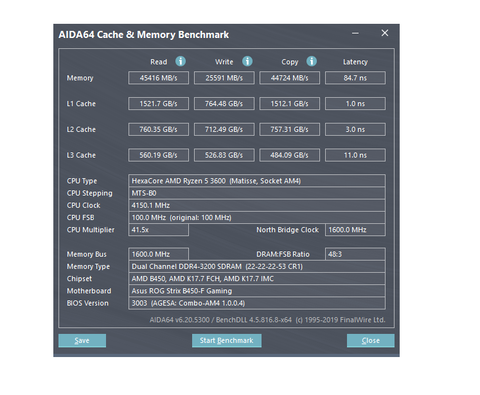Viewport: 480px width, 395px height.
Task: Click the Memory Bus value 1600.0 MHz
Action: pyautogui.click(x=158, y=254)
